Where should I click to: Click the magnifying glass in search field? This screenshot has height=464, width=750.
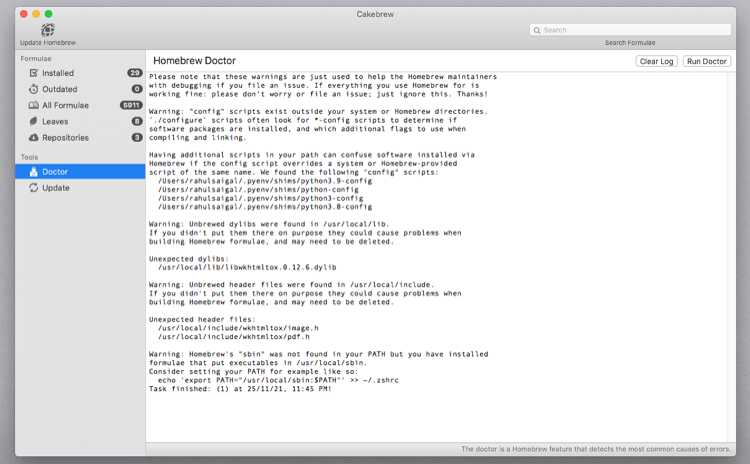pyautogui.click(x=537, y=30)
